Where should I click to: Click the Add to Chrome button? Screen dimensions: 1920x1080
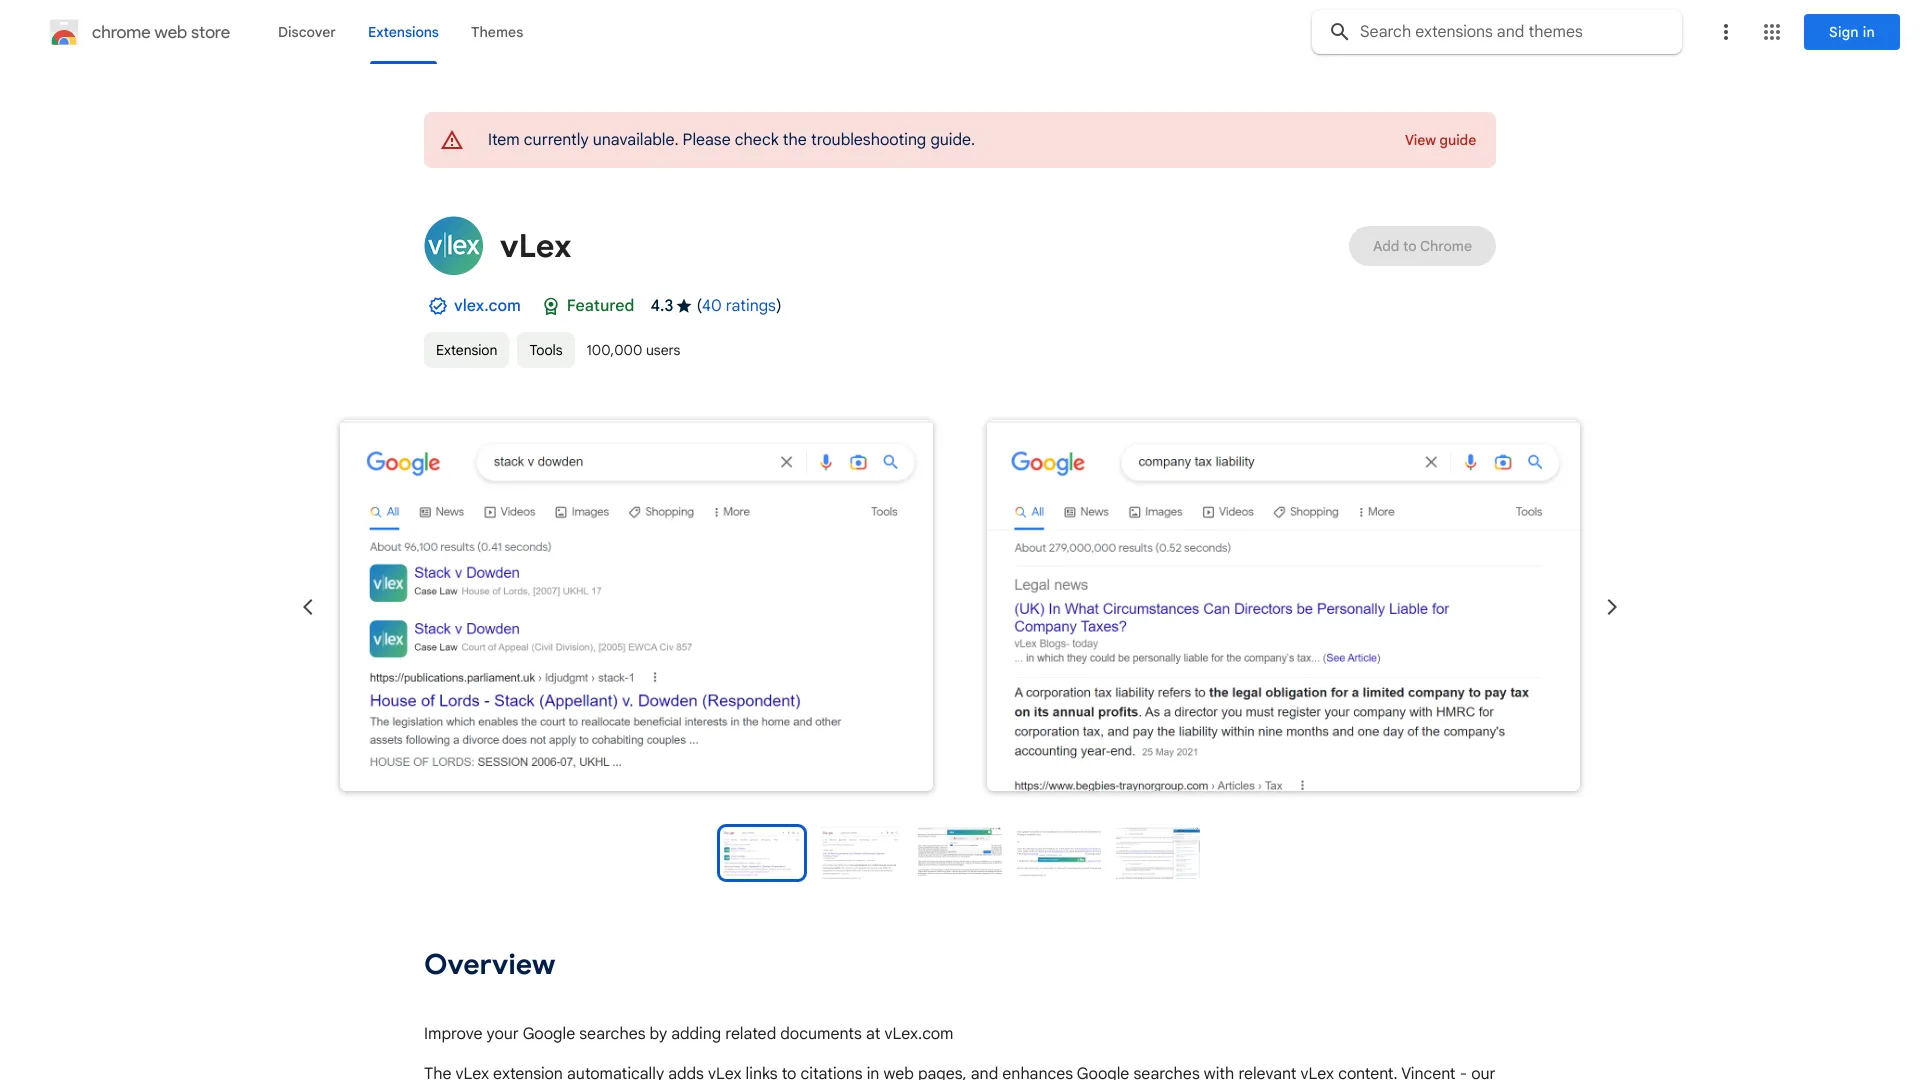click(1422, 245)
